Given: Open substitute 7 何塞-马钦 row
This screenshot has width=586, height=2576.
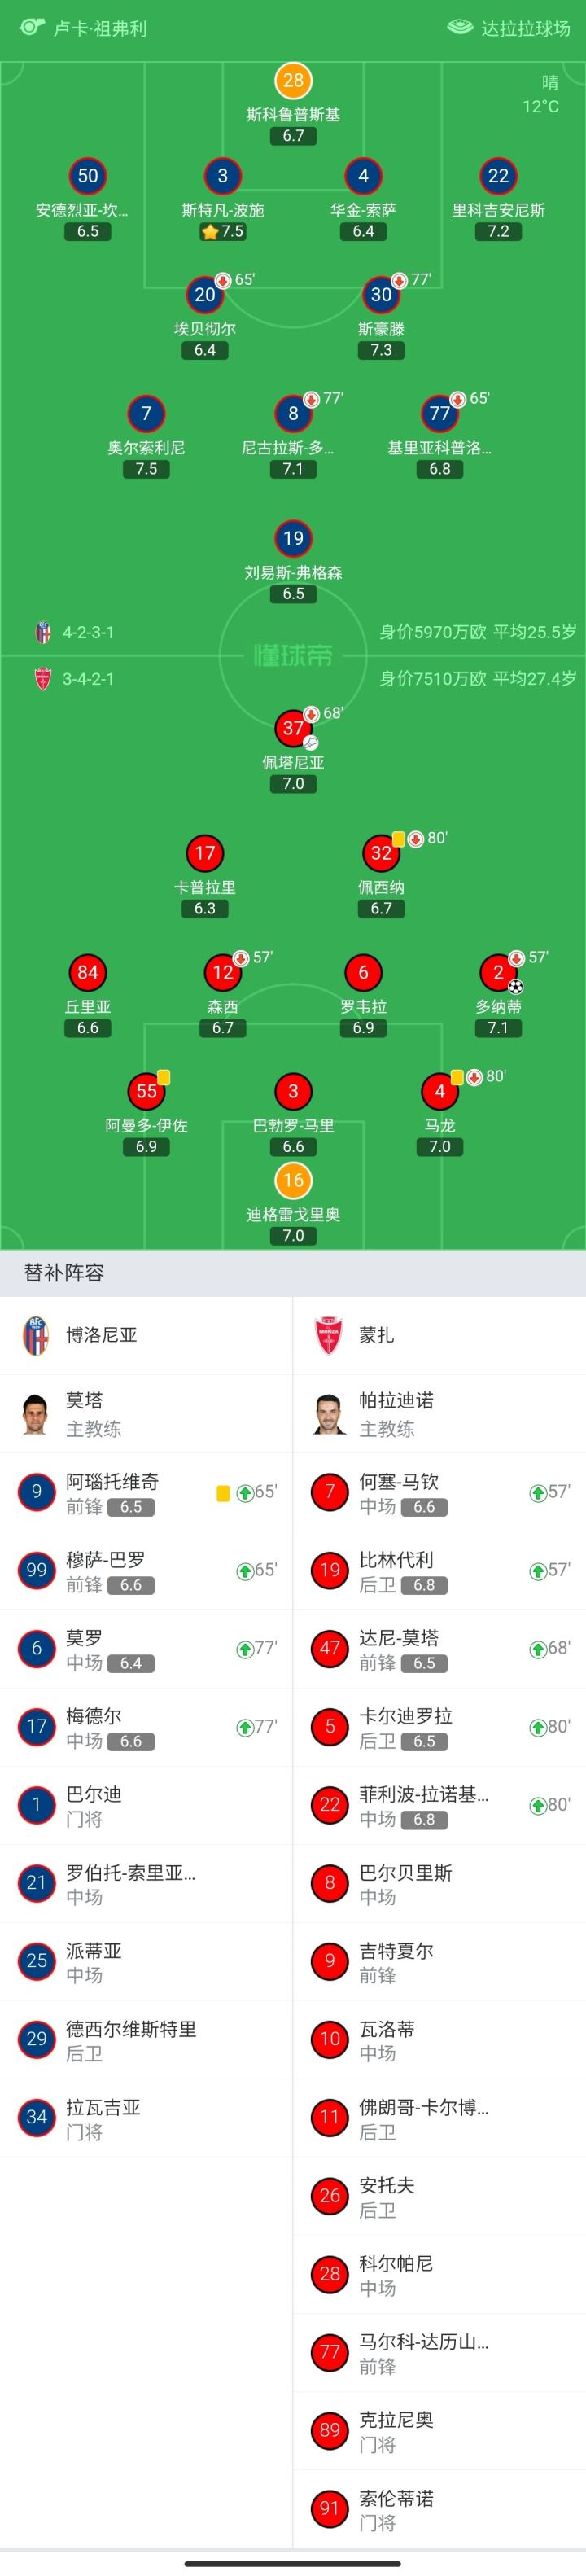Looking at the screenshot, I should point(439,1492).
